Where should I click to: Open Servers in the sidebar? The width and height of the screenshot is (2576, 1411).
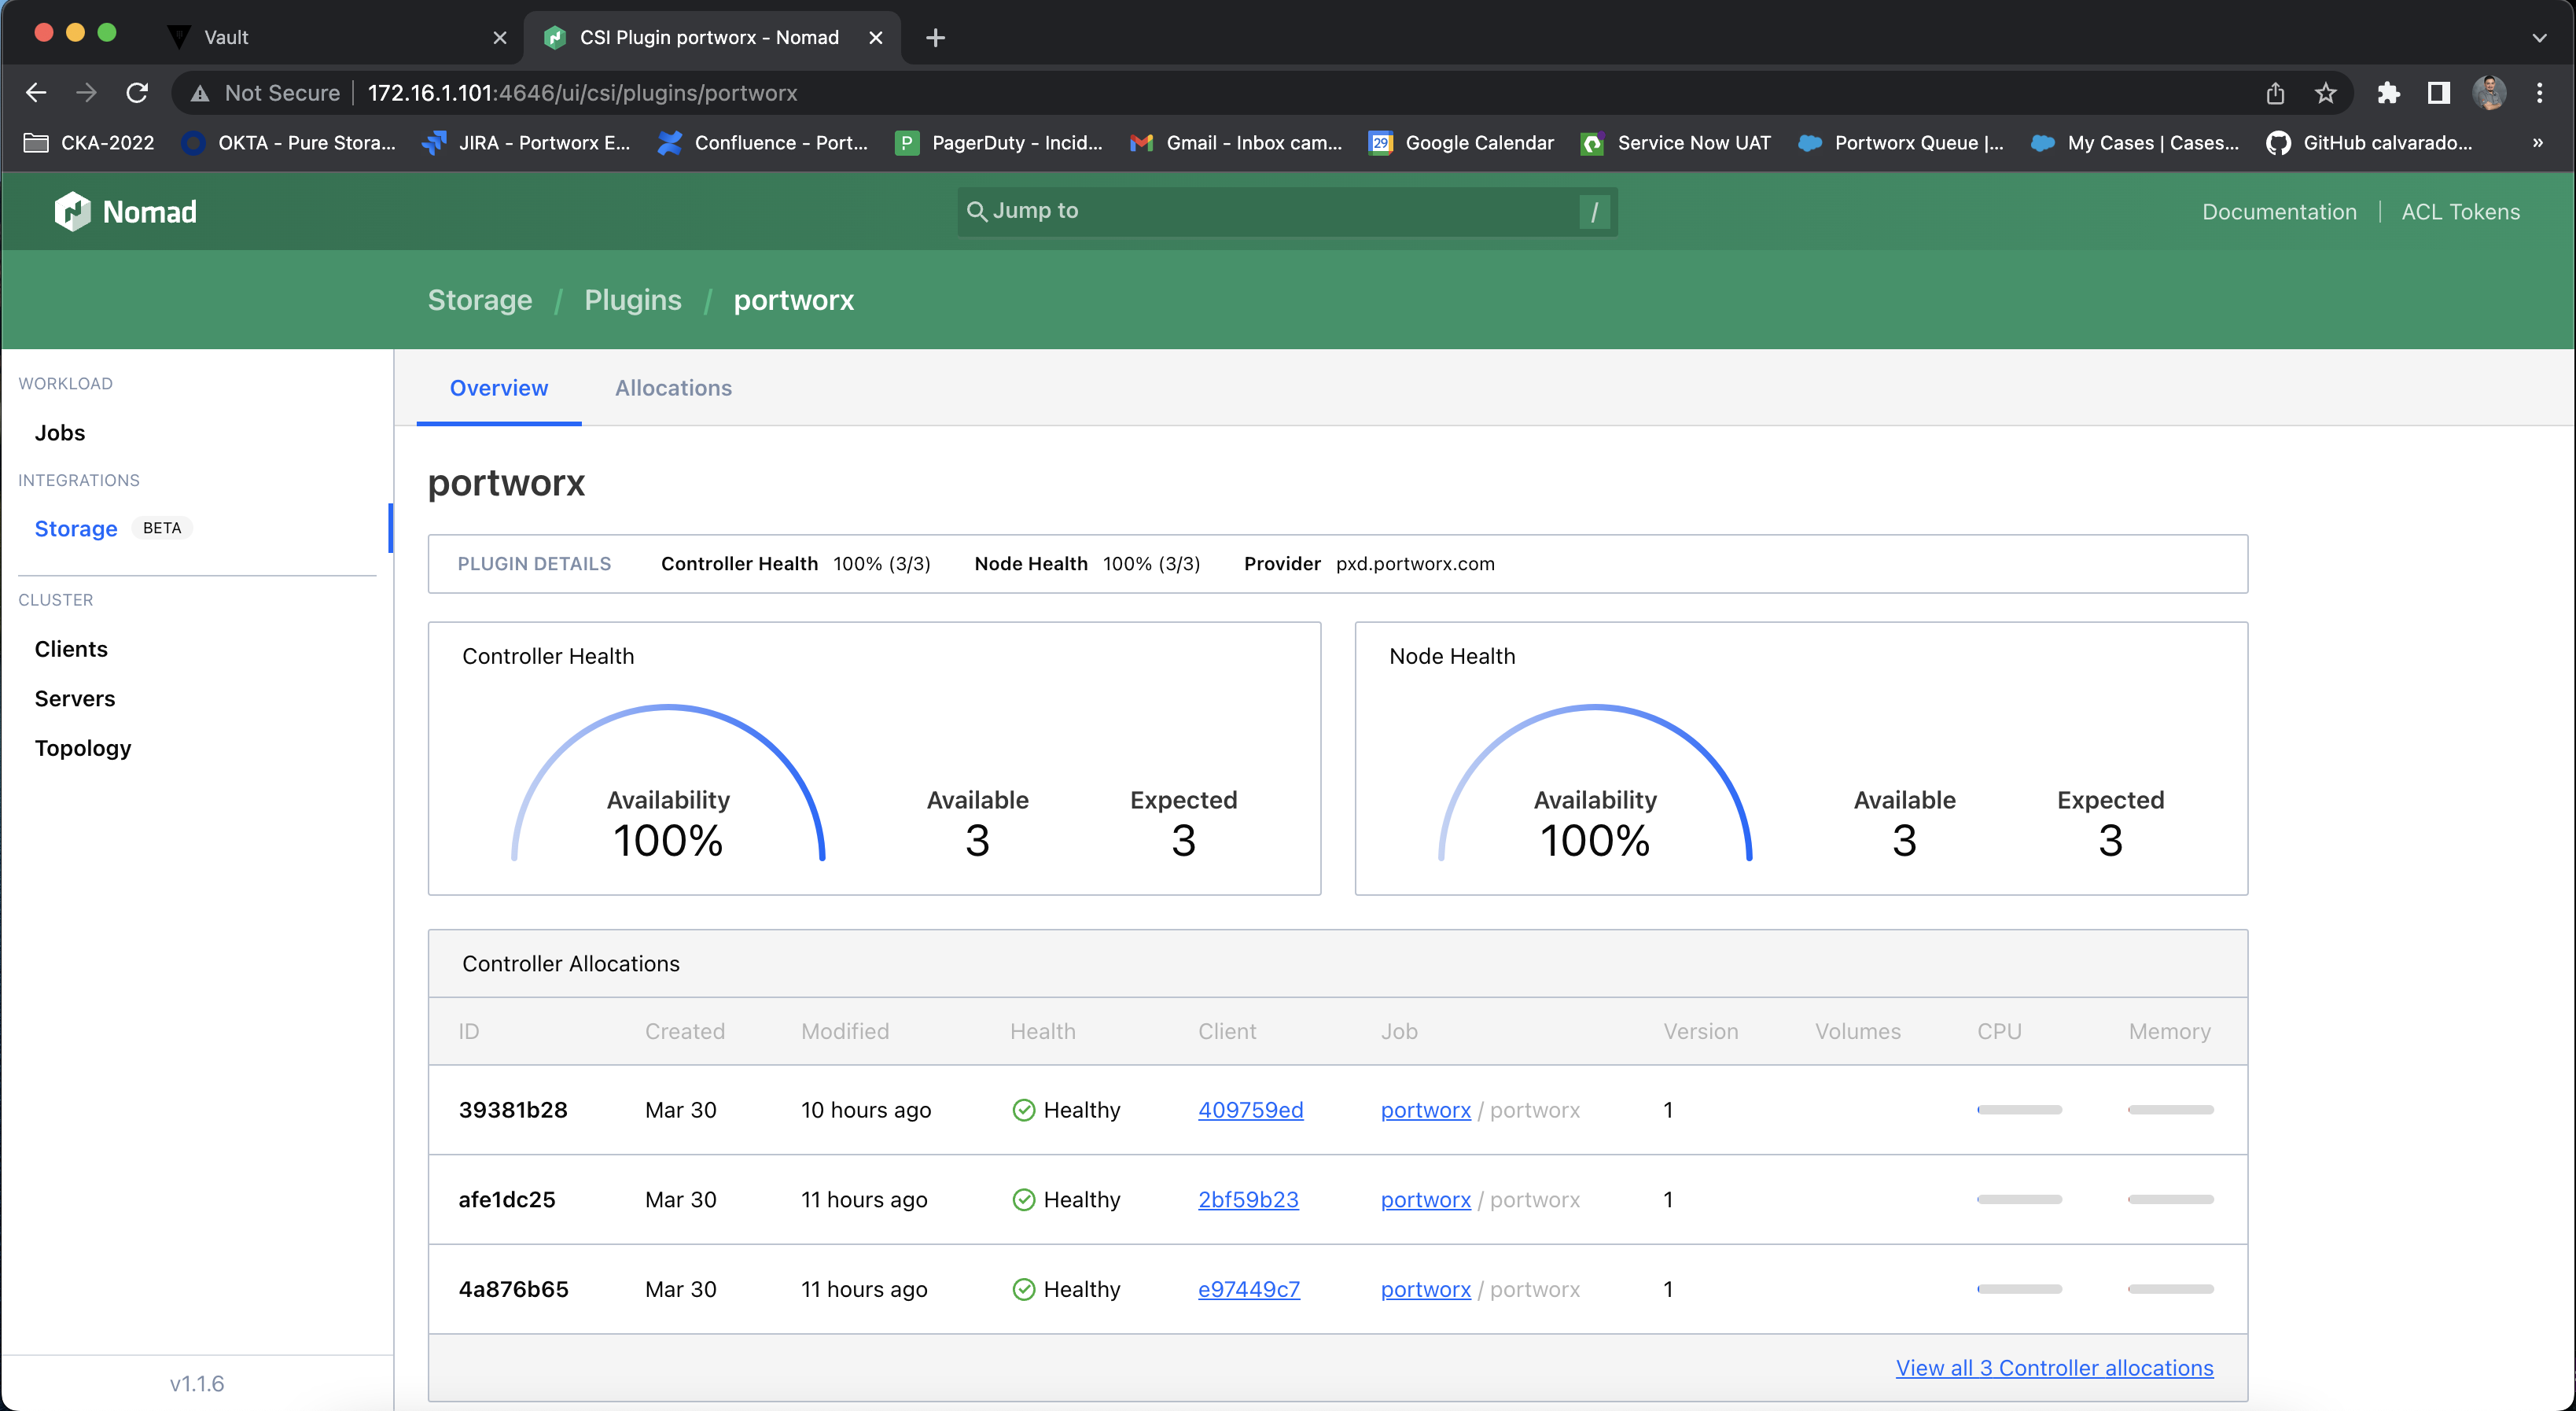point(75,699)
